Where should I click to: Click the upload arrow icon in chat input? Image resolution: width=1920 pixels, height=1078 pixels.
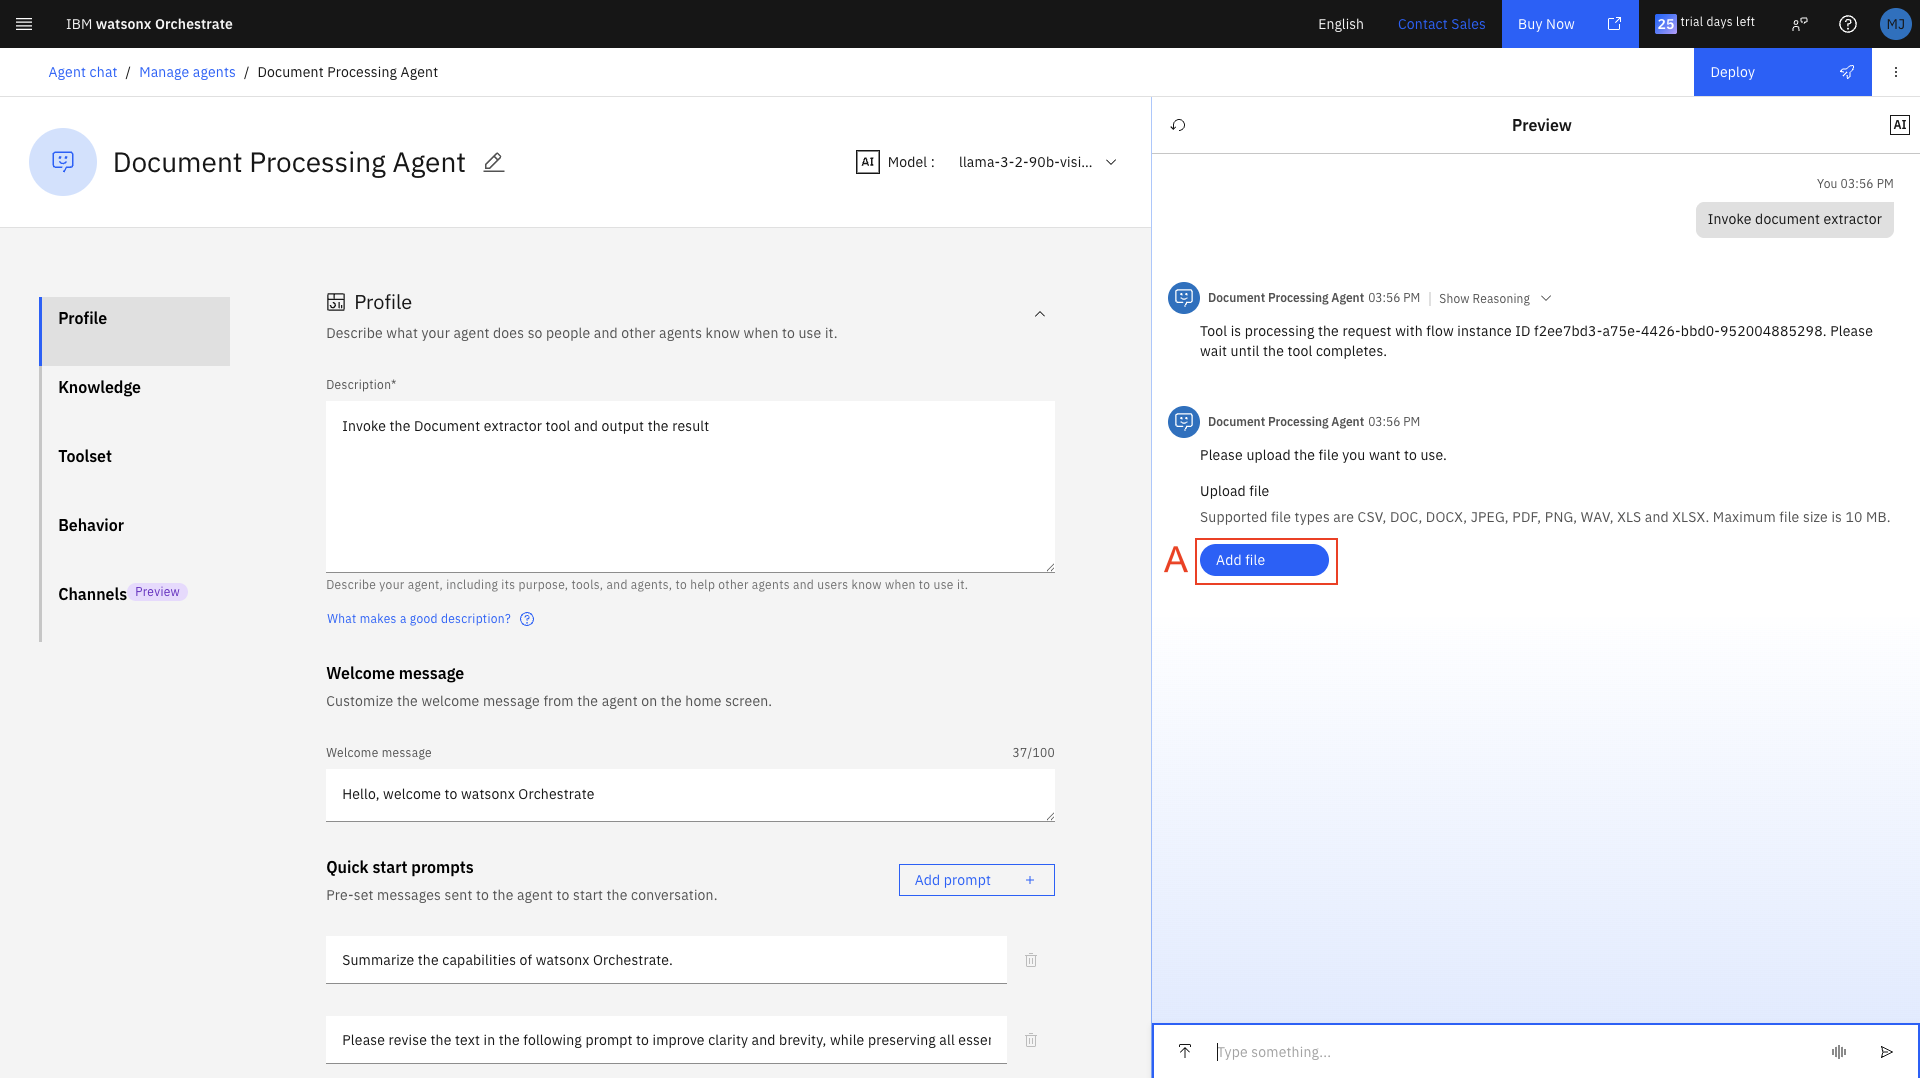[x=1184, y=1051]
